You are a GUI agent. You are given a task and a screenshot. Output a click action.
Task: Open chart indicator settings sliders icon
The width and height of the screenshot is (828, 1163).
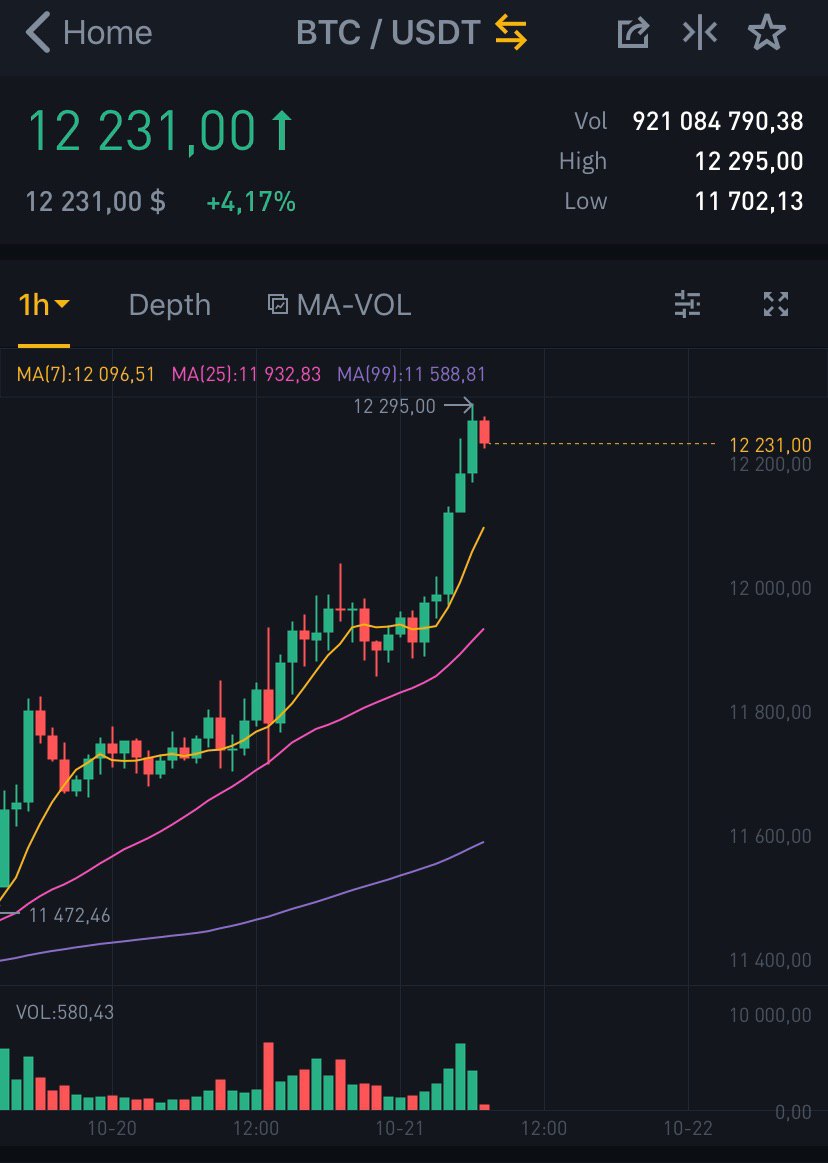point(688,304)
